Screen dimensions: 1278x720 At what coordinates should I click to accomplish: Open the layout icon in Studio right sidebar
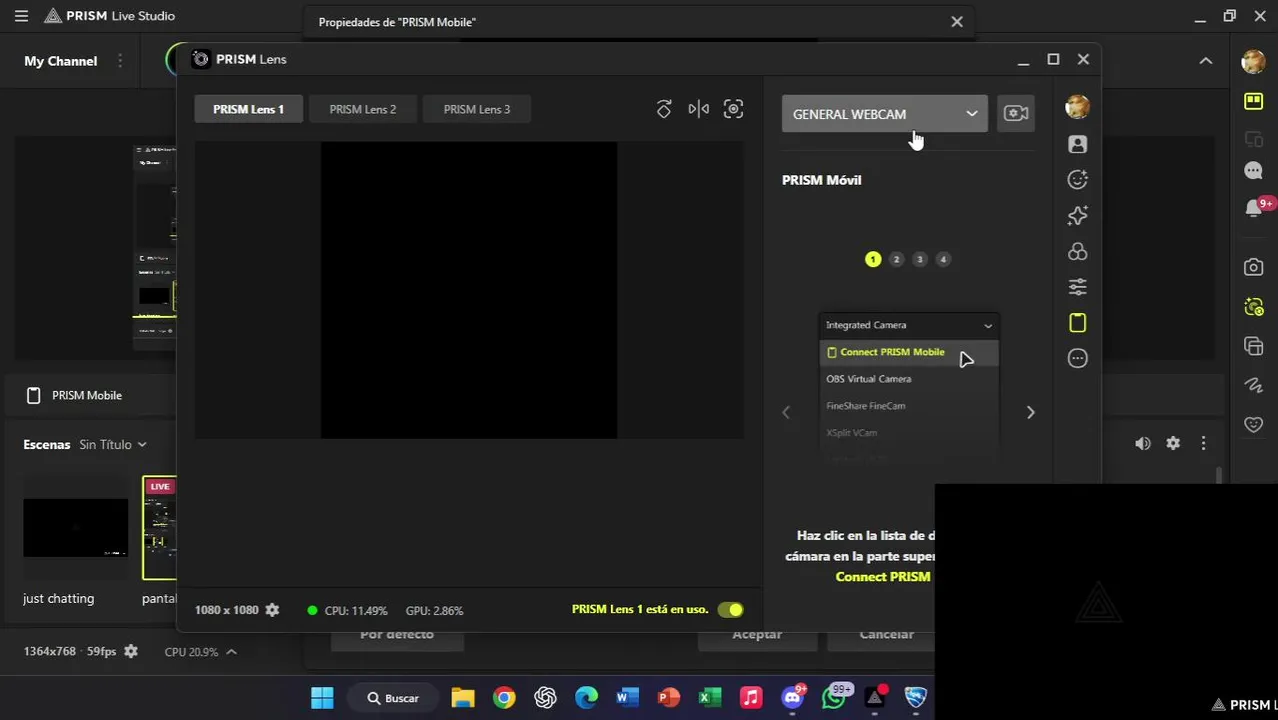[1253, 101]
